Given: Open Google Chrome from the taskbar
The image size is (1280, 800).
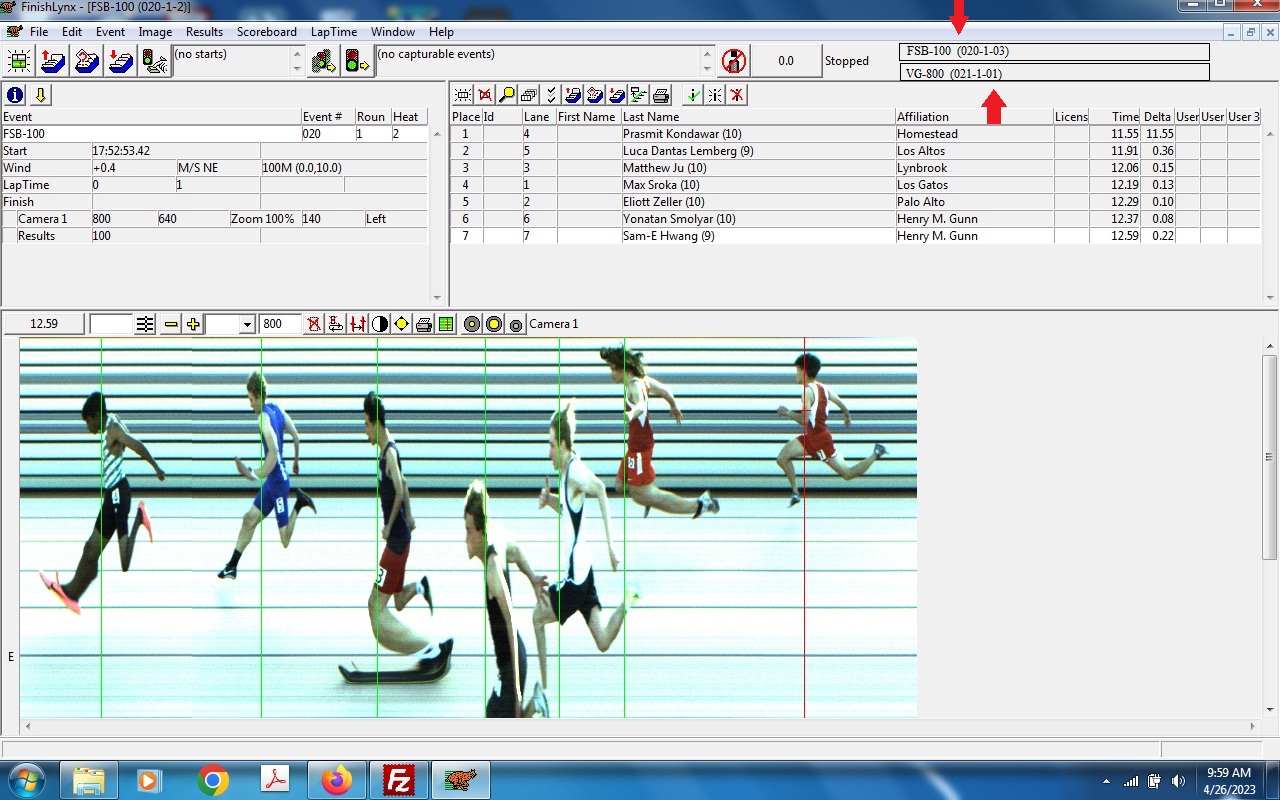Looking at the screenshot, I should pyautogui.click(x=212, y=780).
